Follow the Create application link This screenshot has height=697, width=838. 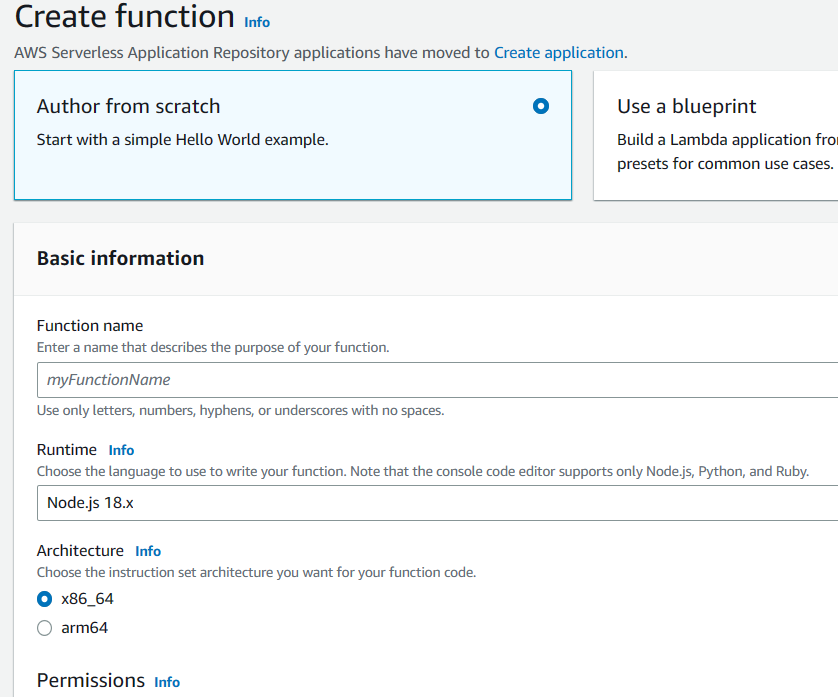pyautogui.click(x=558, y=53)
